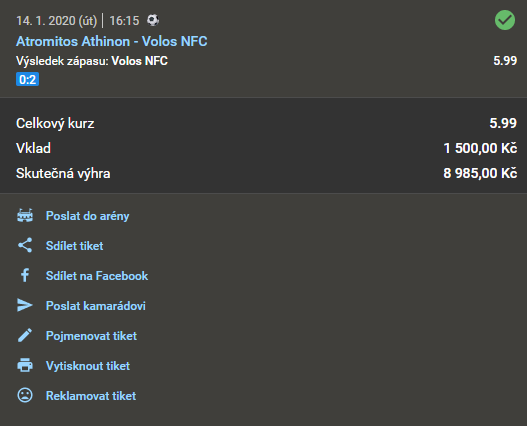Screen dimensions: 527x426
Task: Click the arena stadium icon
Action: pos(25,216)
